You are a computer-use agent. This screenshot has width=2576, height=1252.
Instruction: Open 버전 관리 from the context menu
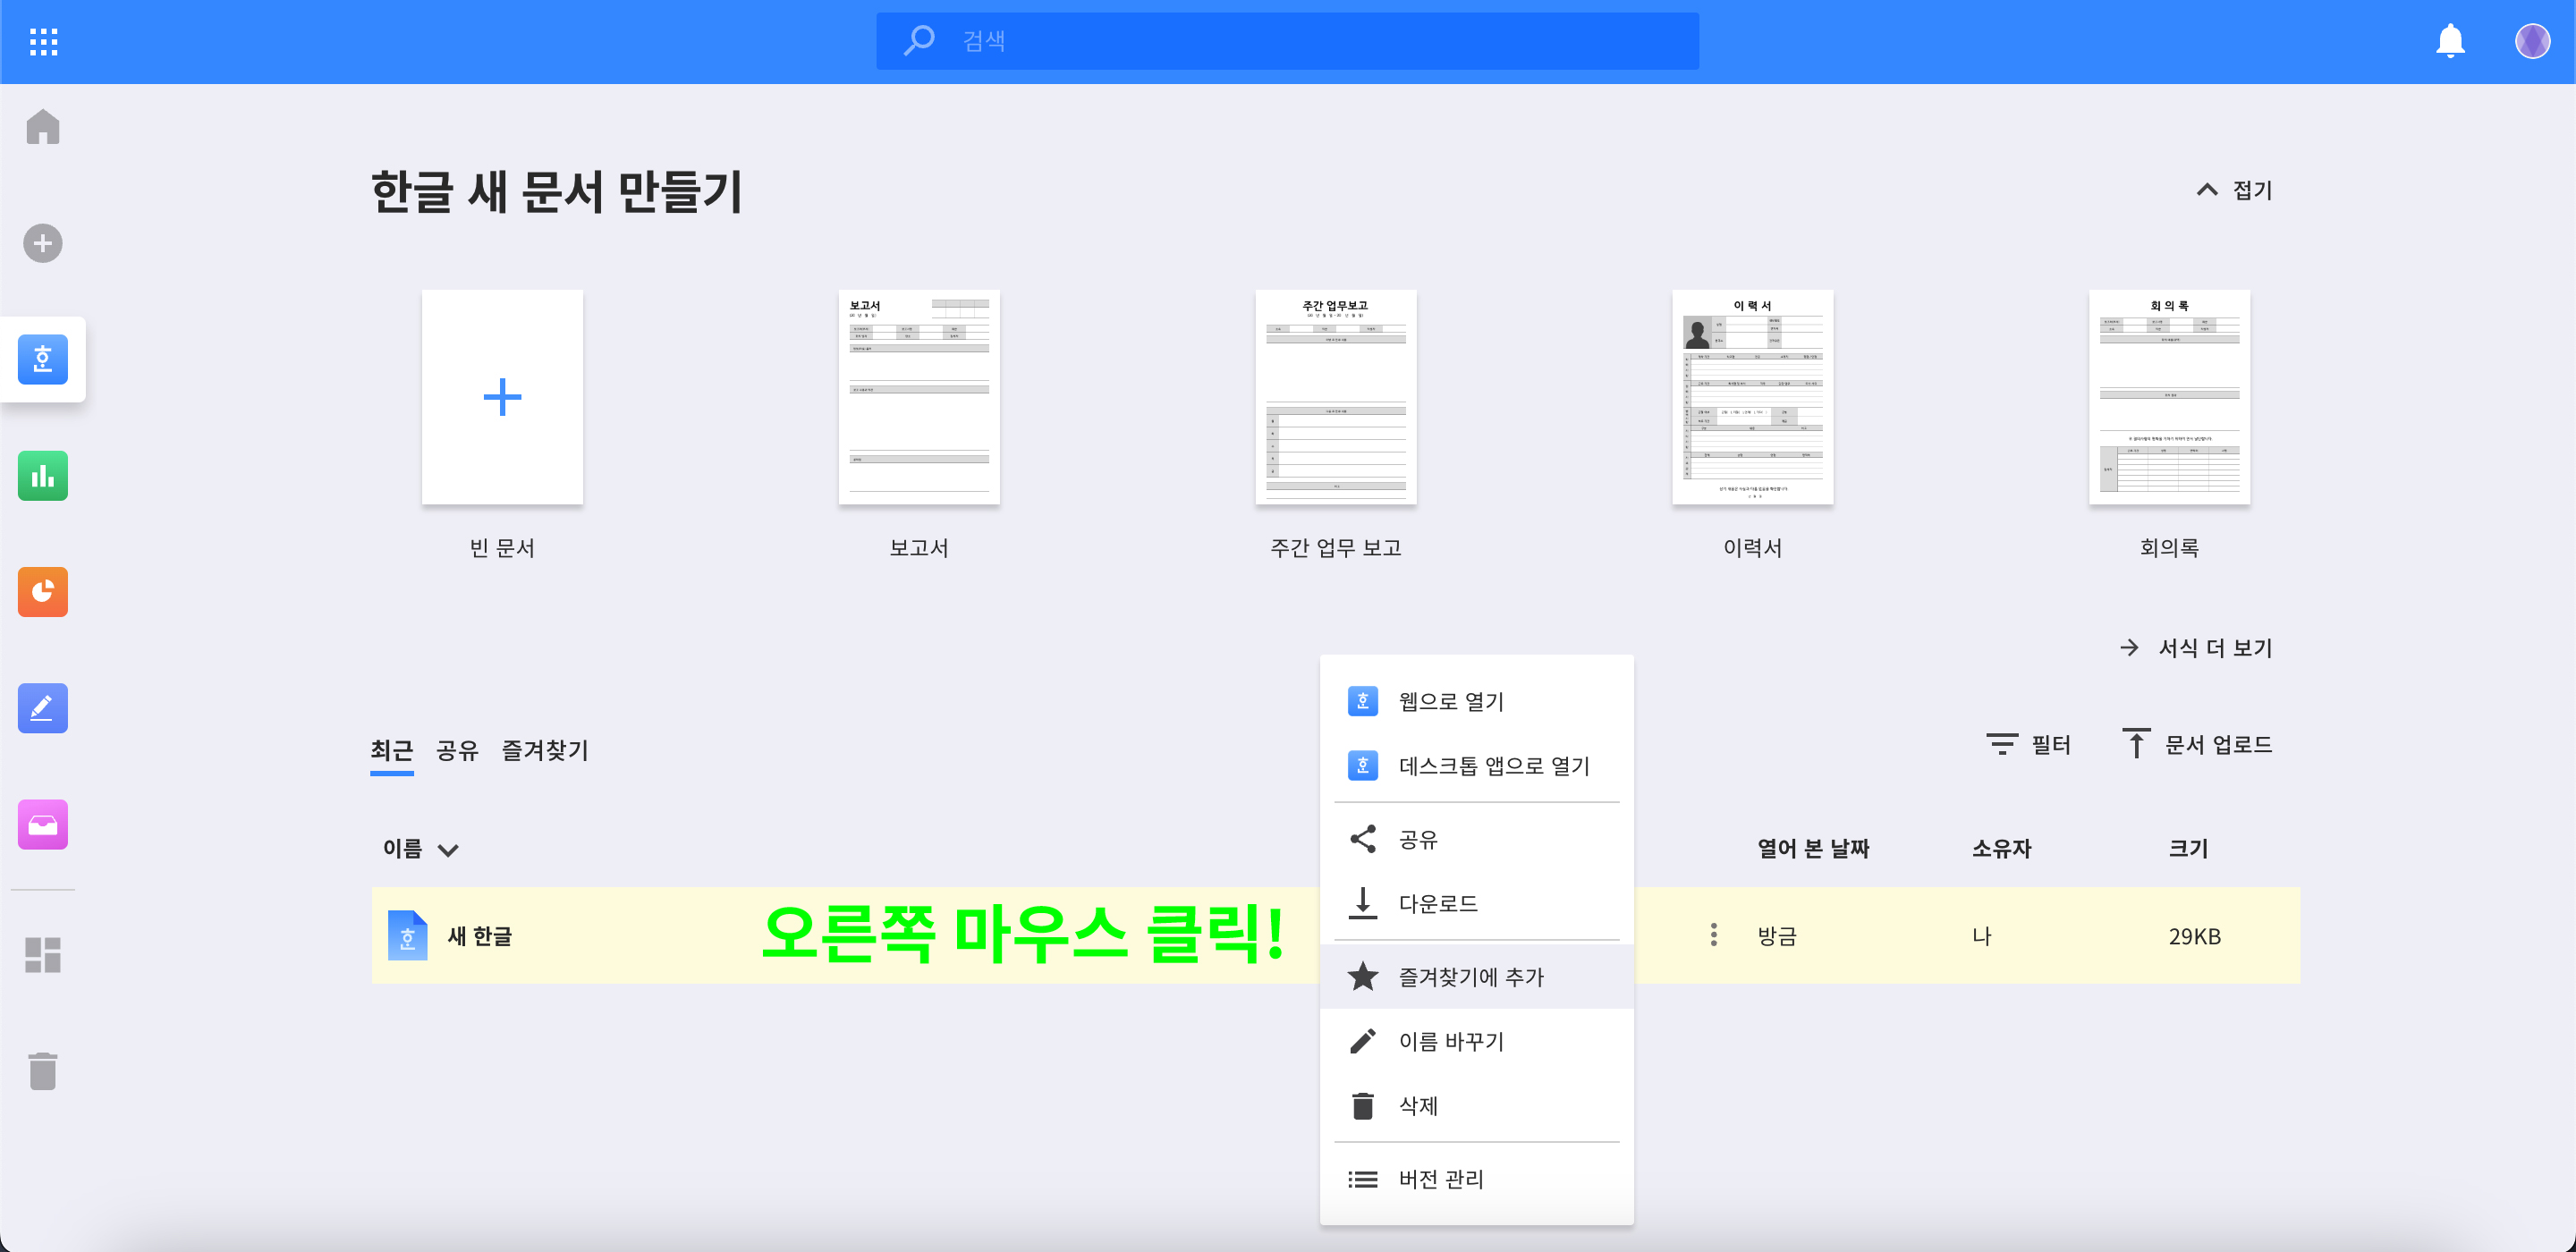(x=1476, y=1179)
